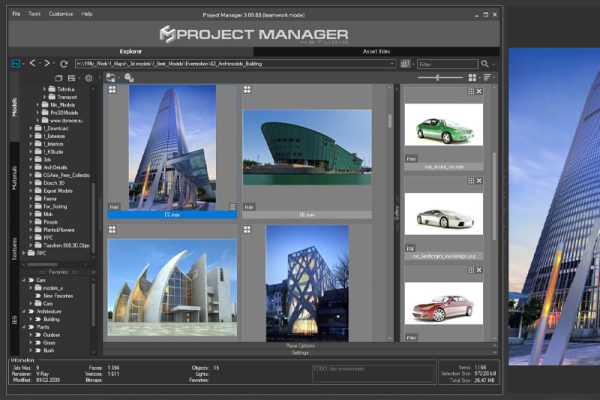Click the dotted grid icon on silver car card
Screen dimensions: 600x400
(471, 181)
